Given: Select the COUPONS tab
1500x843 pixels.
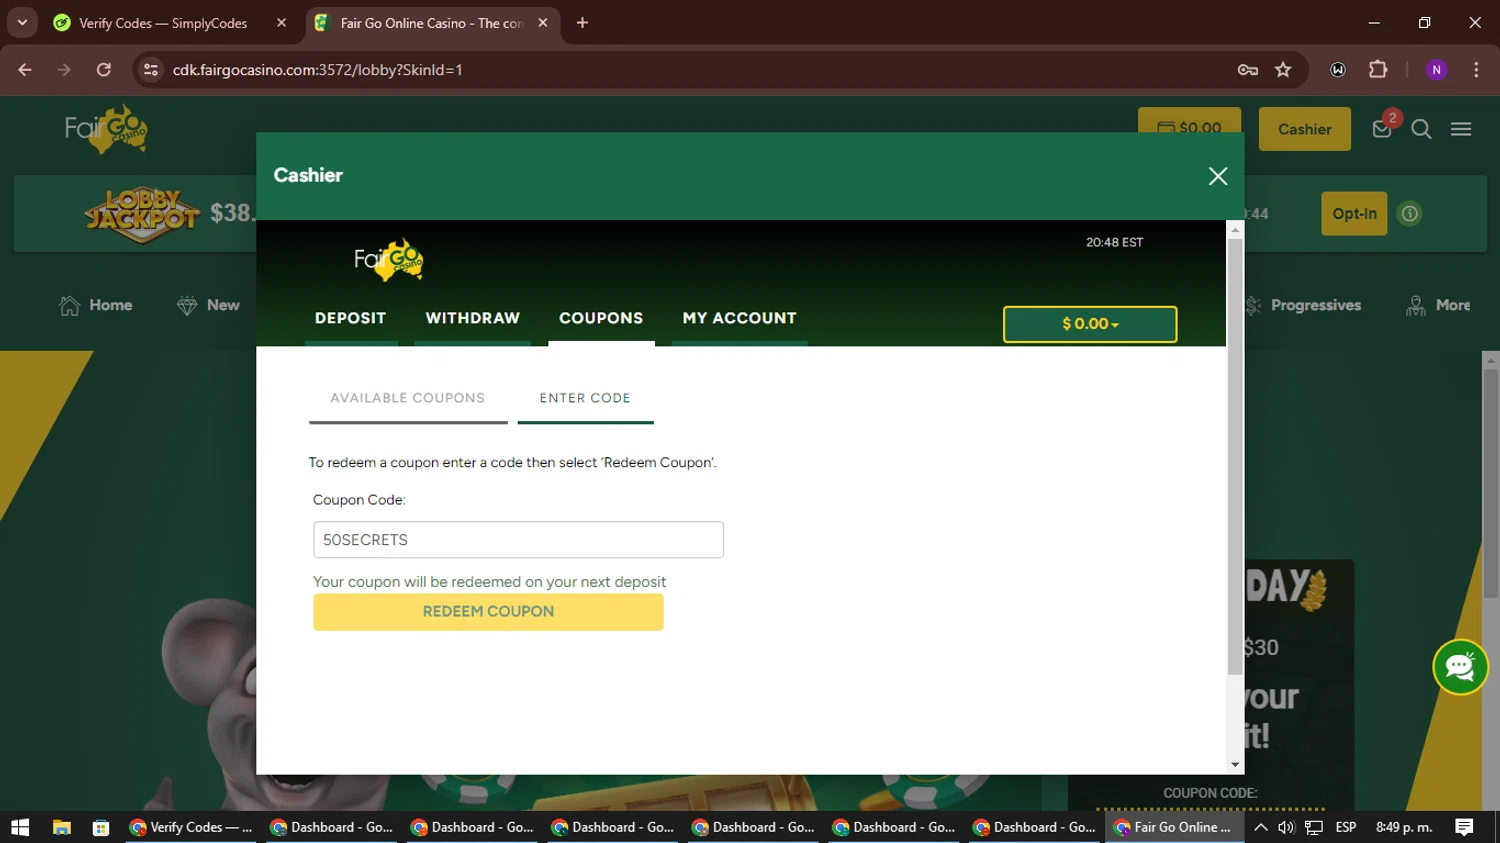Looking at the screenshot, I should coord(601,318).
